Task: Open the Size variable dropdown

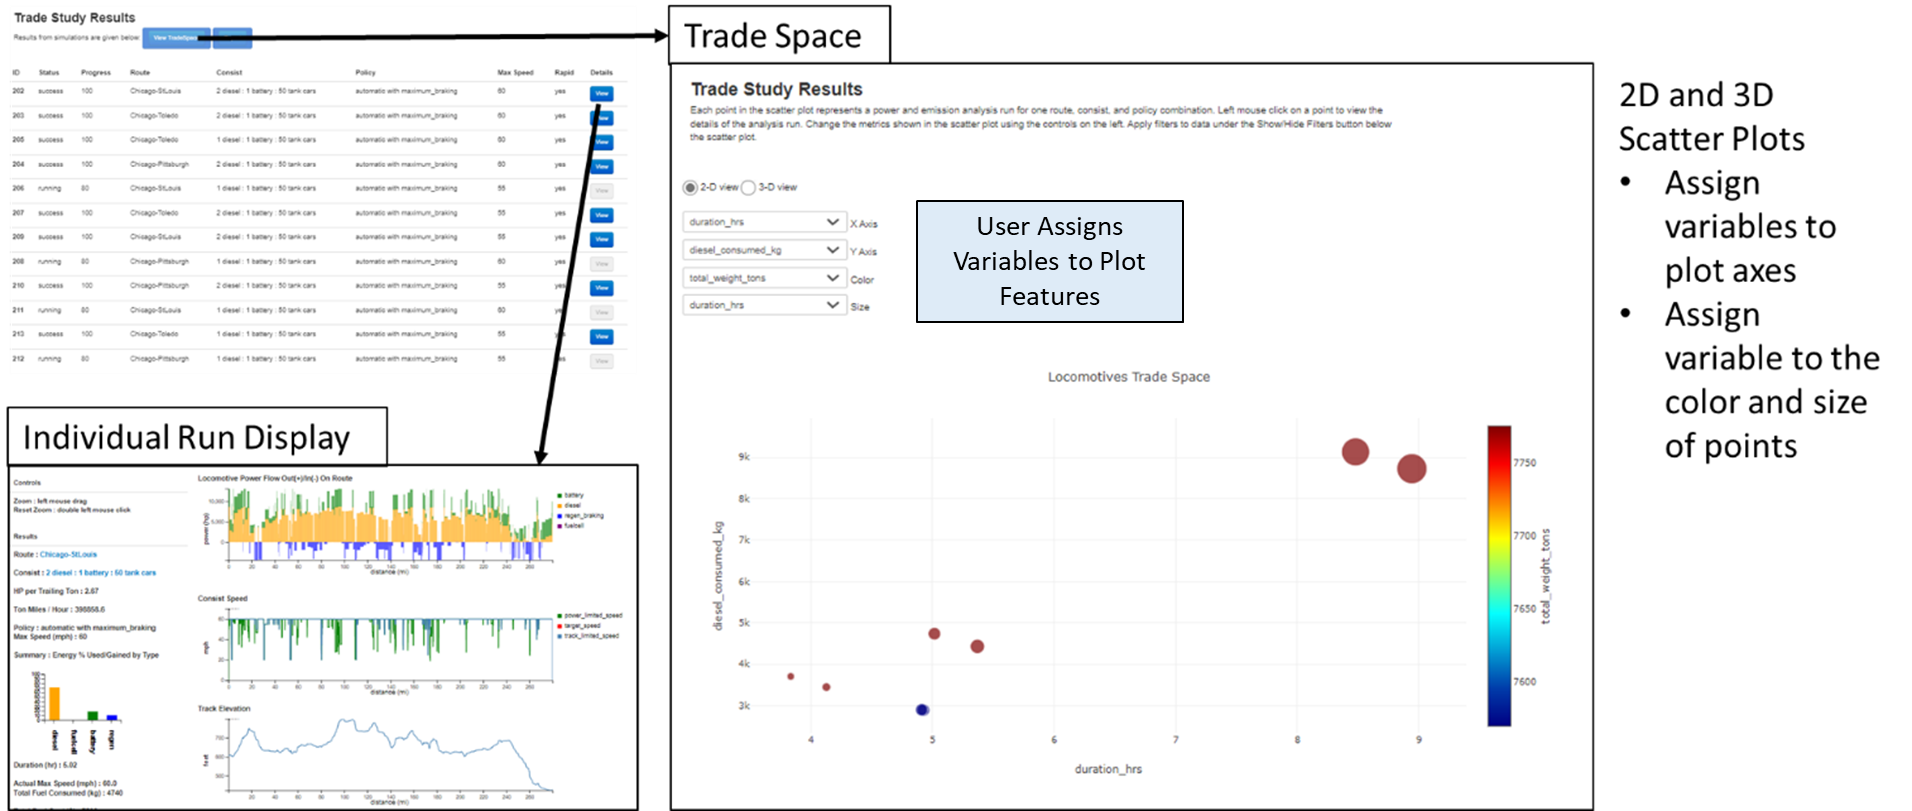Action: click(x=765, y=305)
